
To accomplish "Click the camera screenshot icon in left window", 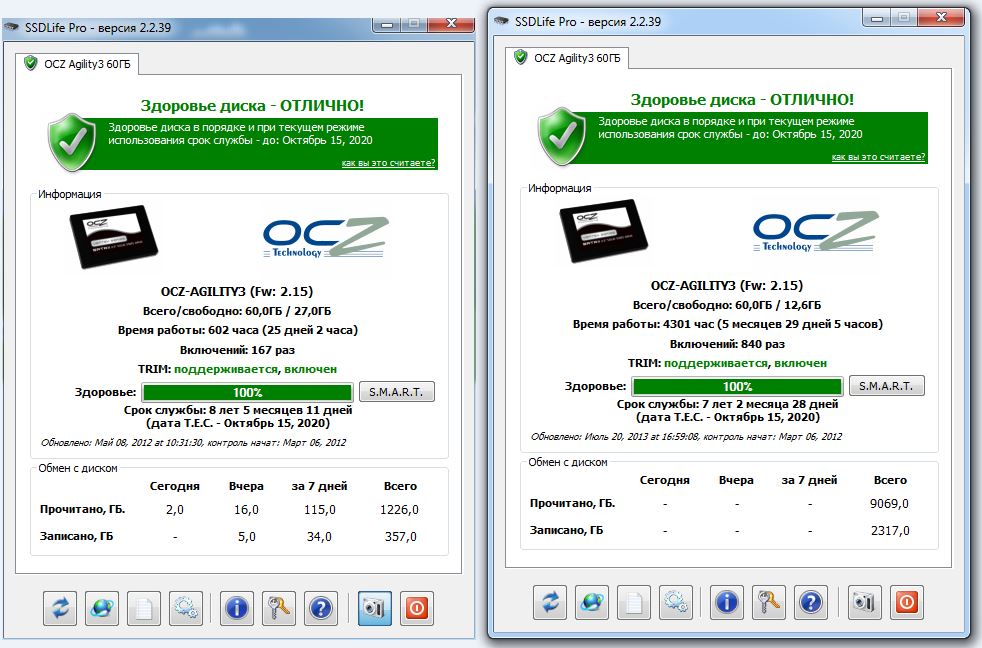I will [375, 608].
